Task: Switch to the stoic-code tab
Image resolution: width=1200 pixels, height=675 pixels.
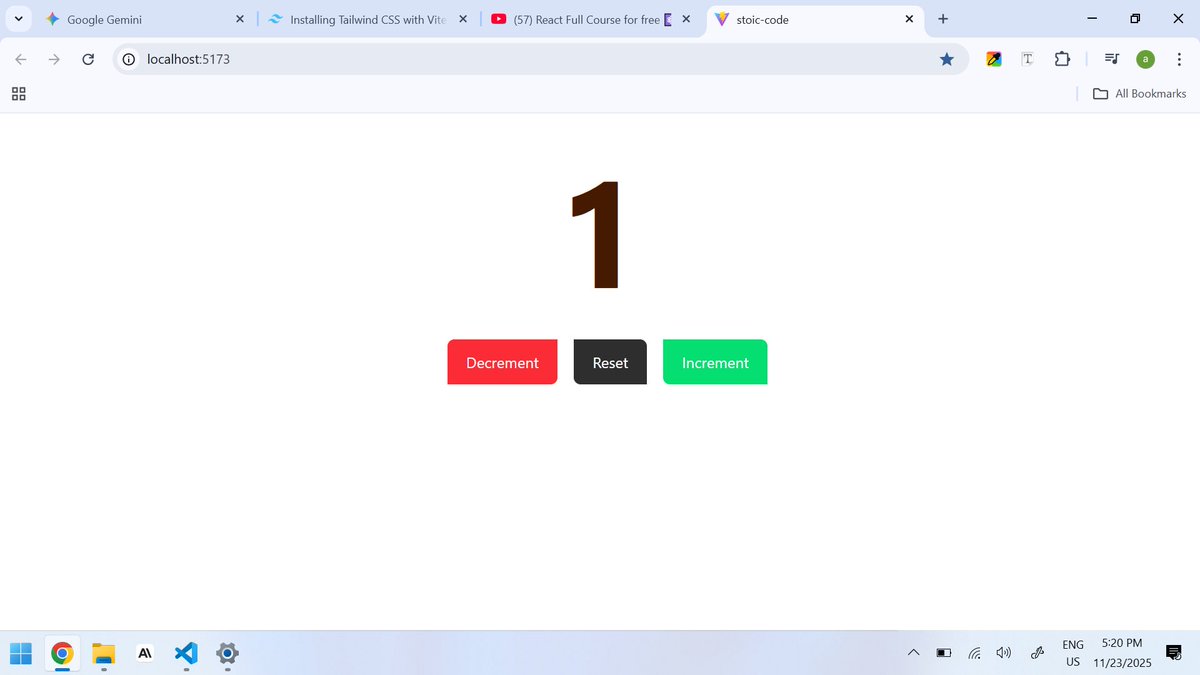Action: 810,19
